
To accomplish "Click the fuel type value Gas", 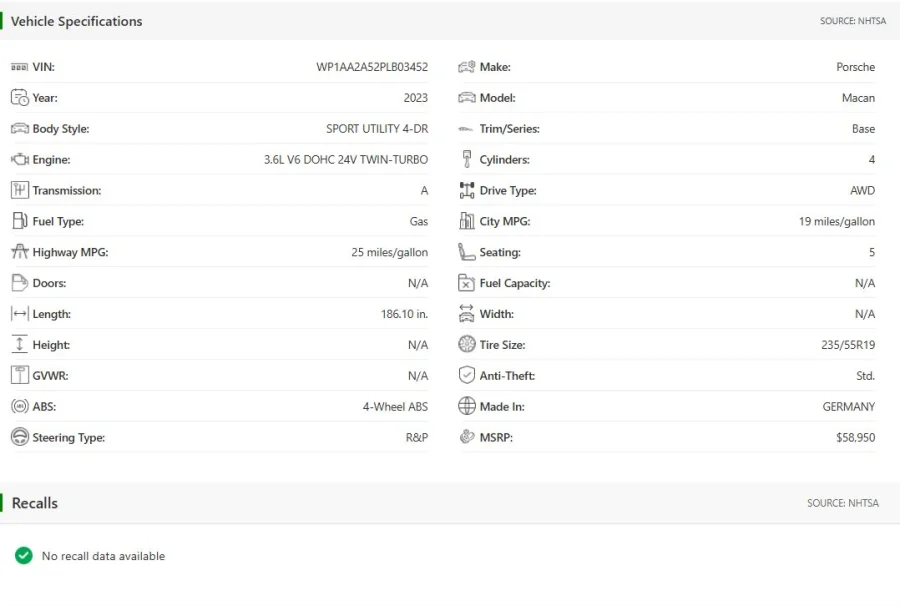I will coord(418,222).
